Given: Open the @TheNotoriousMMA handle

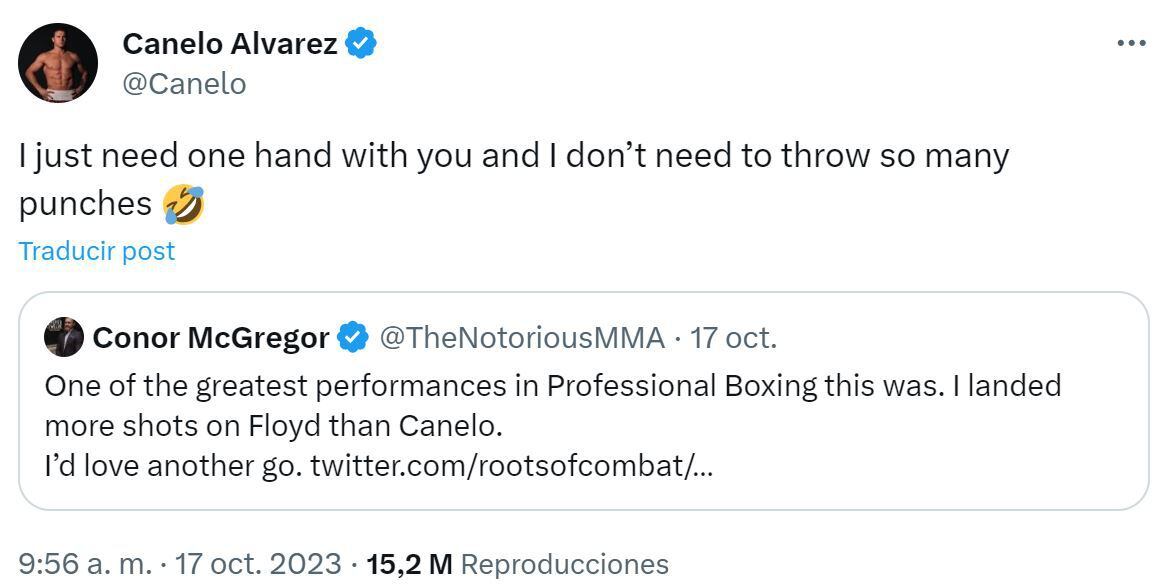Looking at the screenshot, I should click(522, 338).
